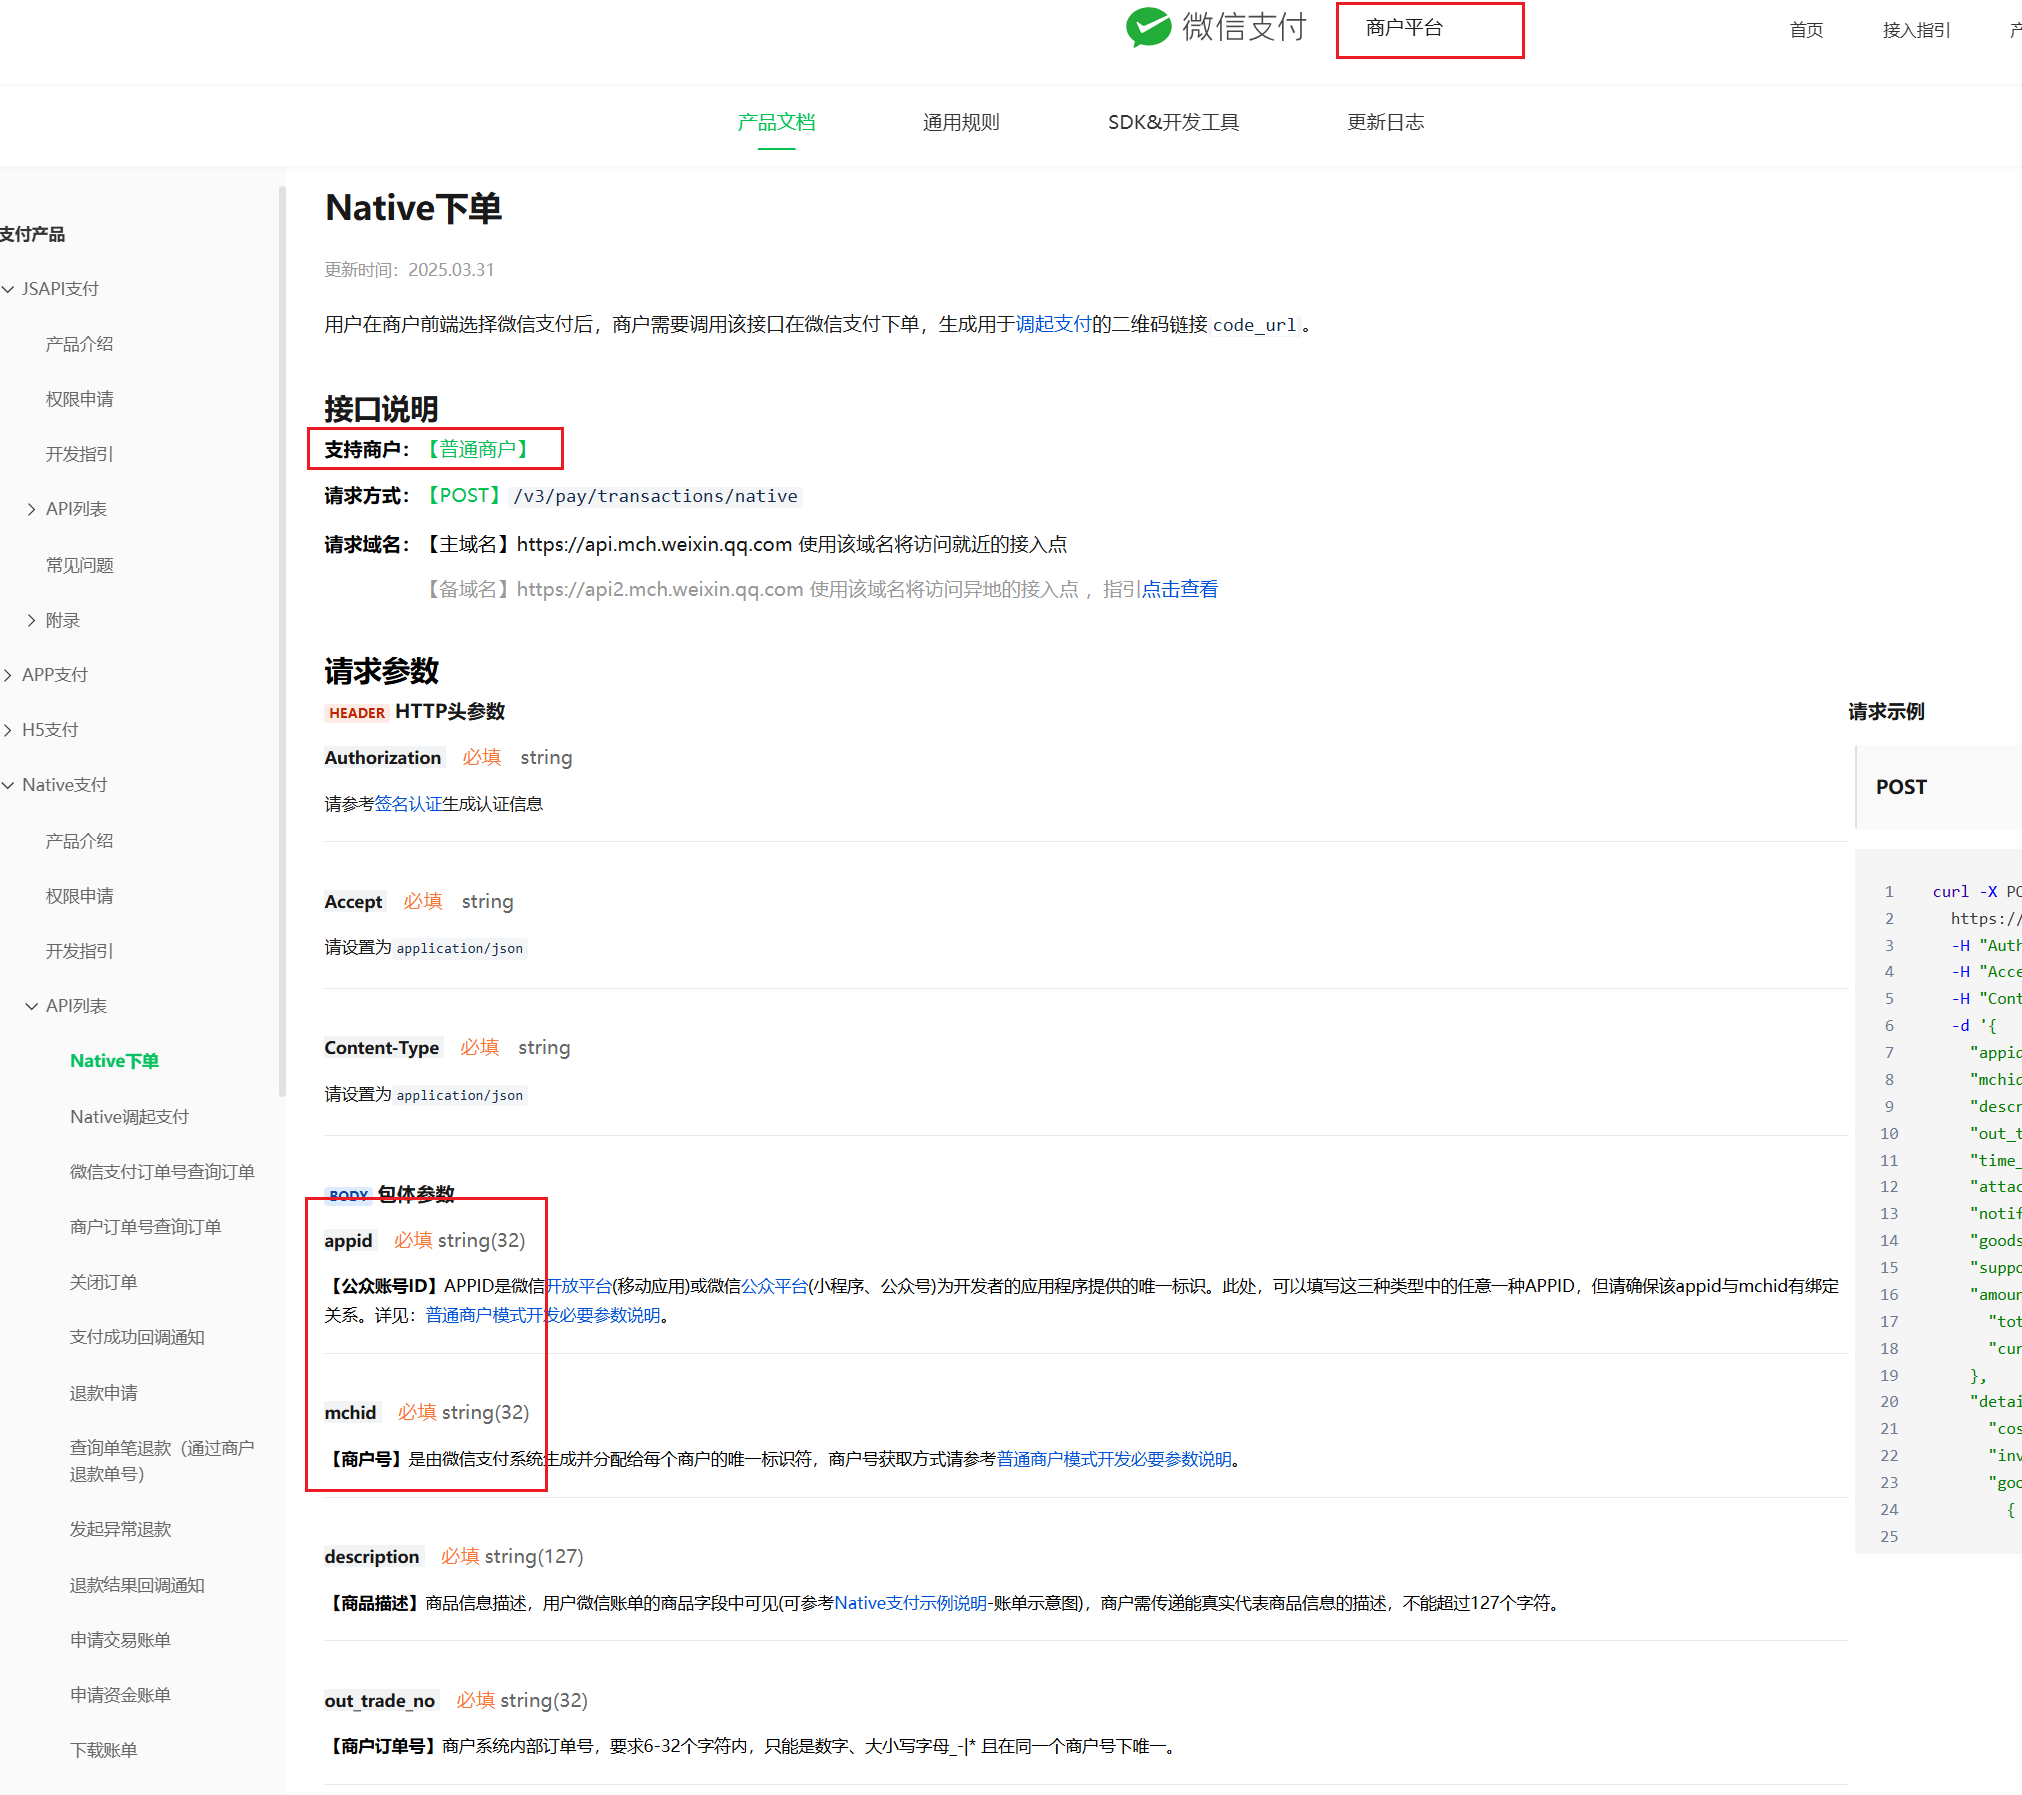Image resolution: width=2022 pixels, height=1795 pixels.
Task: Open 普通商户模式开发必要参数说明 link under mchid
Action: [1114, 1459]
